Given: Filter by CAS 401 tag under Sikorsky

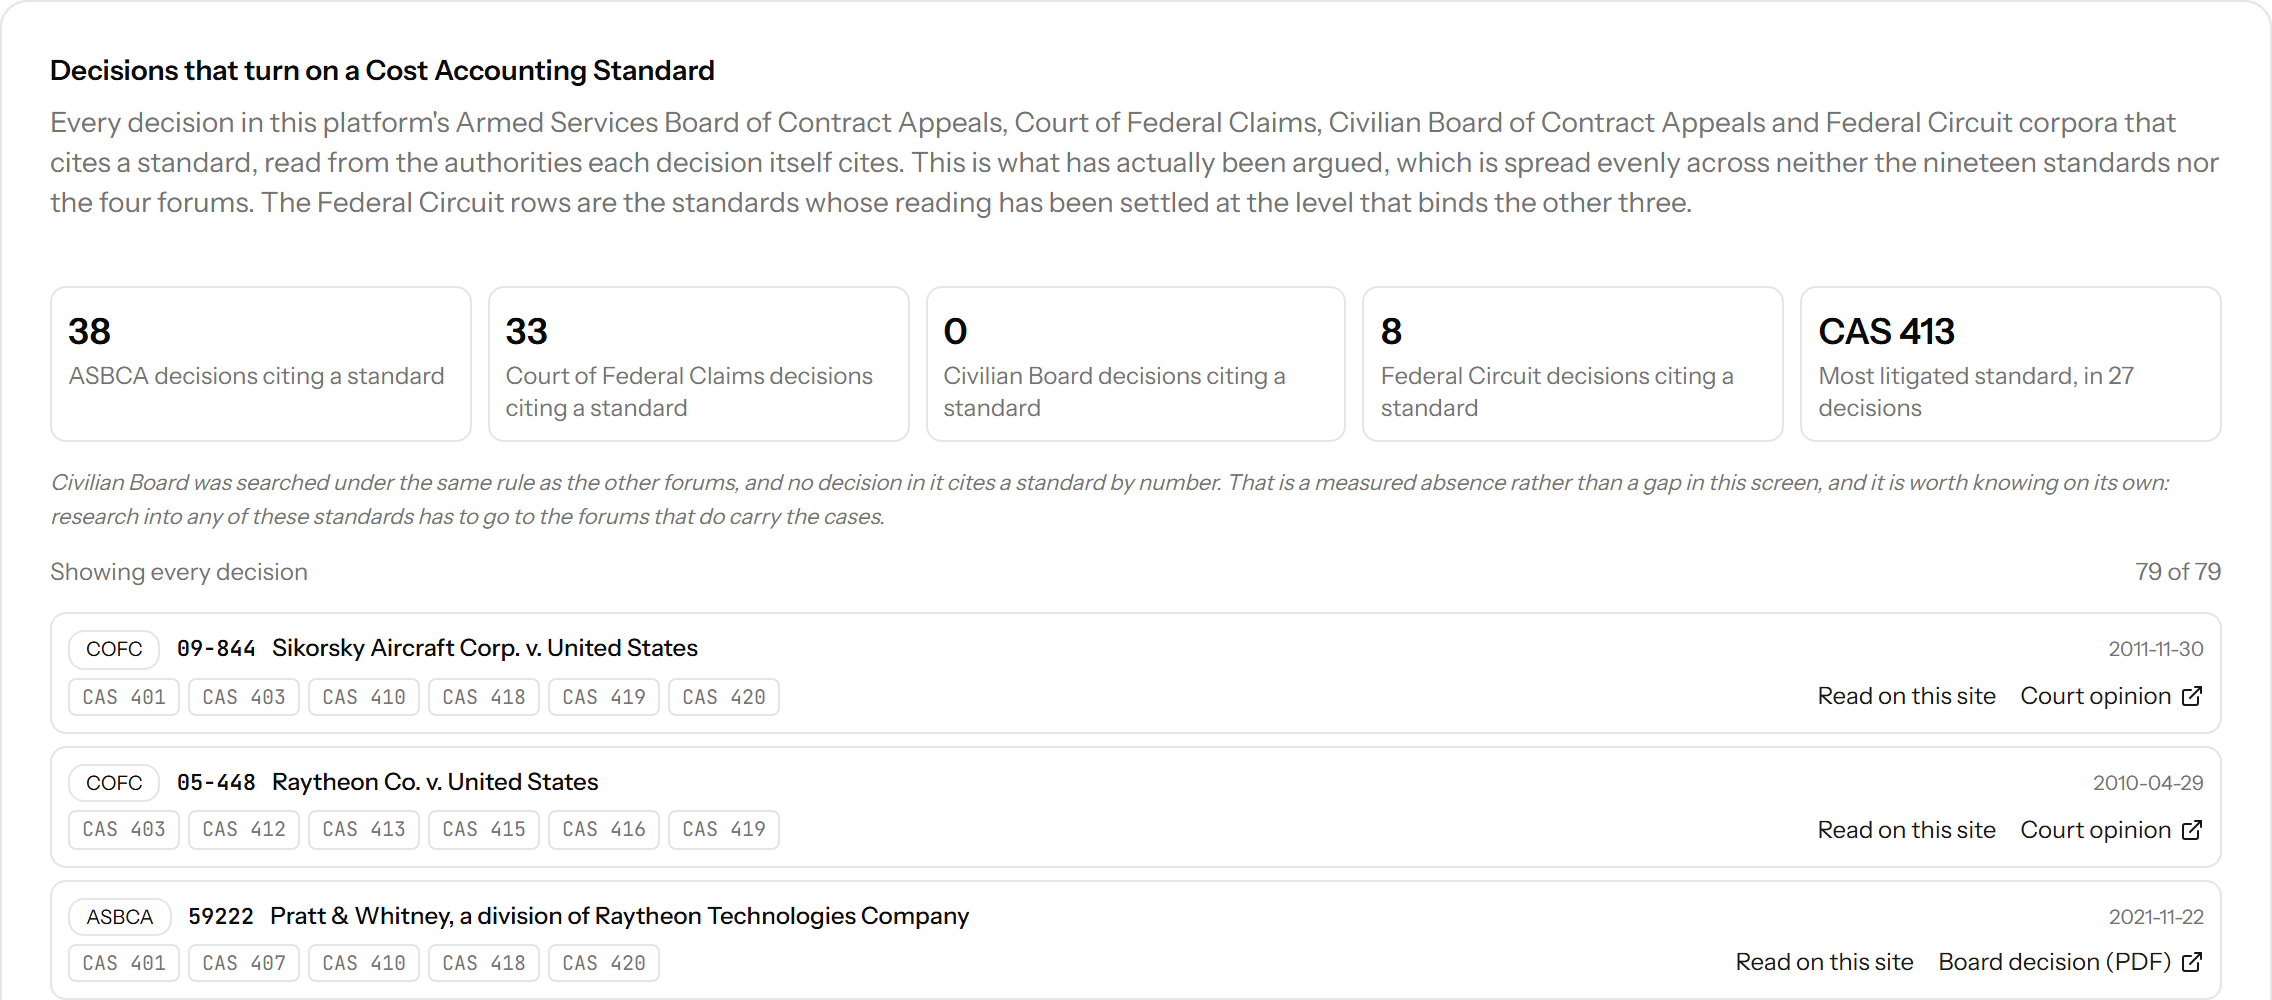Looking at the screenshot, I should pos(124,697).
